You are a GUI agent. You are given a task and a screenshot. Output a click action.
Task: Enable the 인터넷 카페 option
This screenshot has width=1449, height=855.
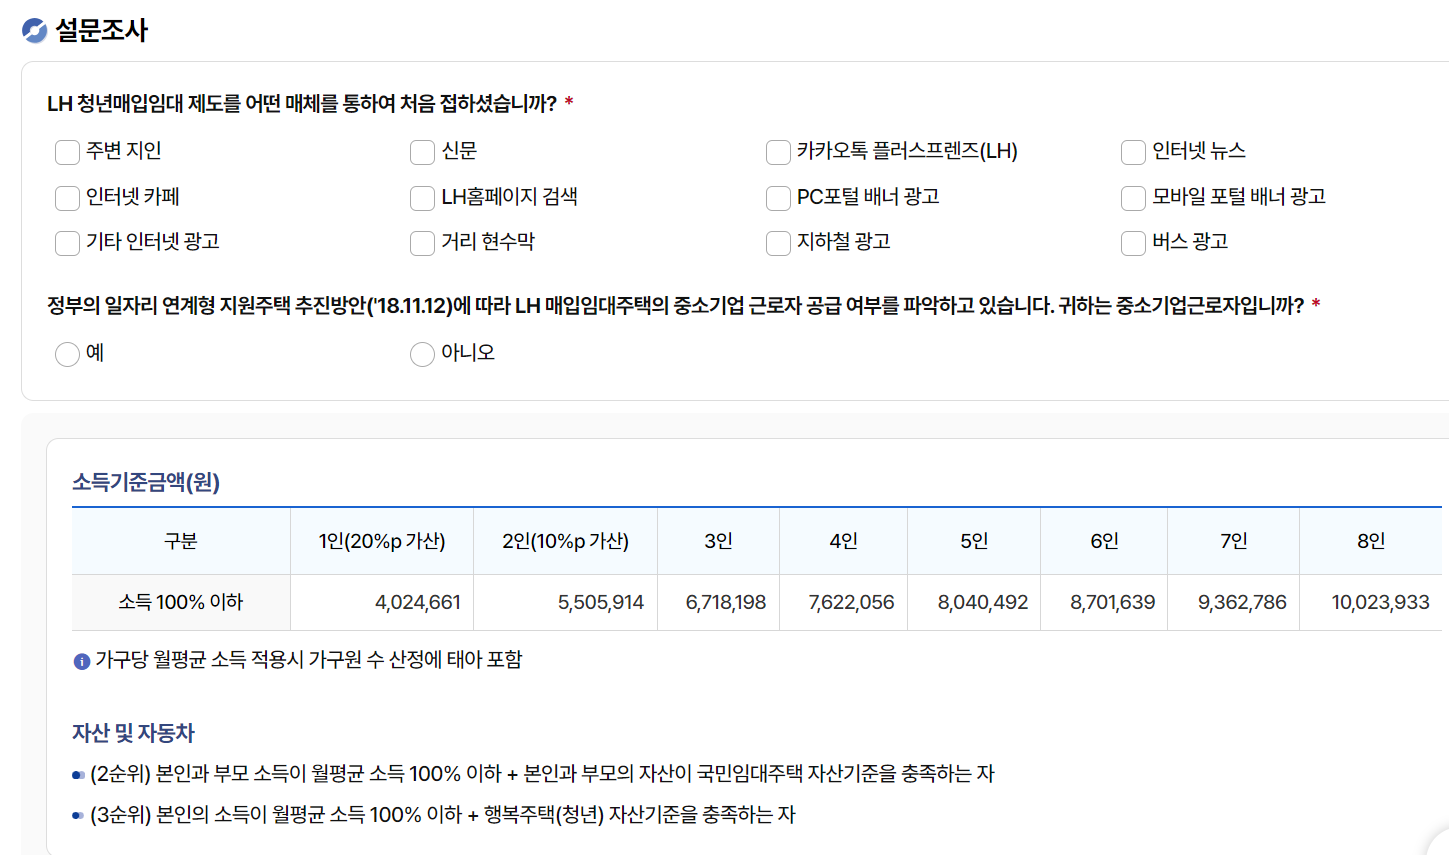click(67, 198)
